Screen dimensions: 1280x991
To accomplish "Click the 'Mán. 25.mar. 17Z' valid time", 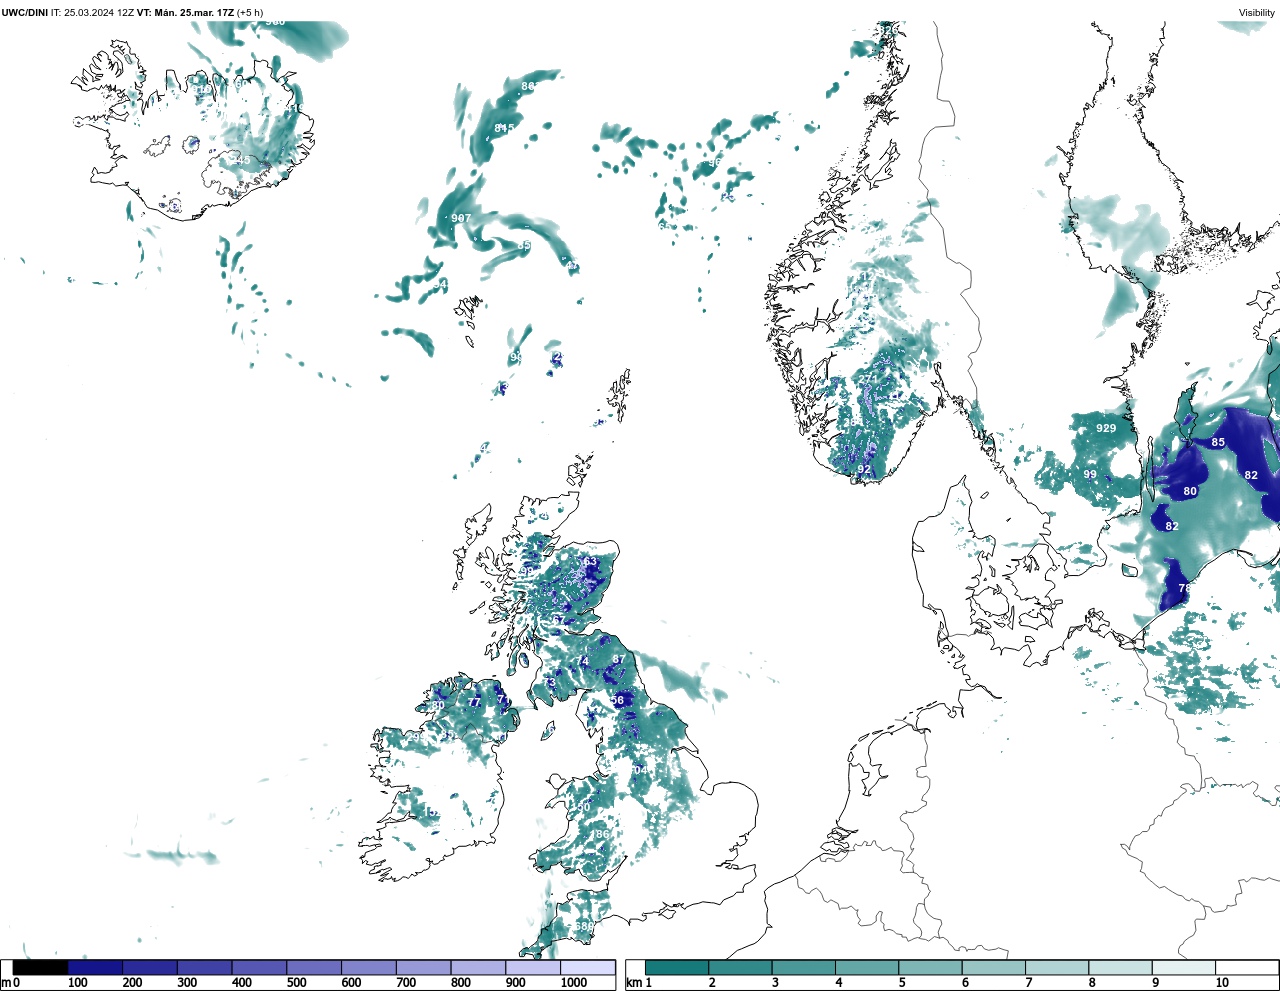I will pyautogui.click(x=193, y=13).
